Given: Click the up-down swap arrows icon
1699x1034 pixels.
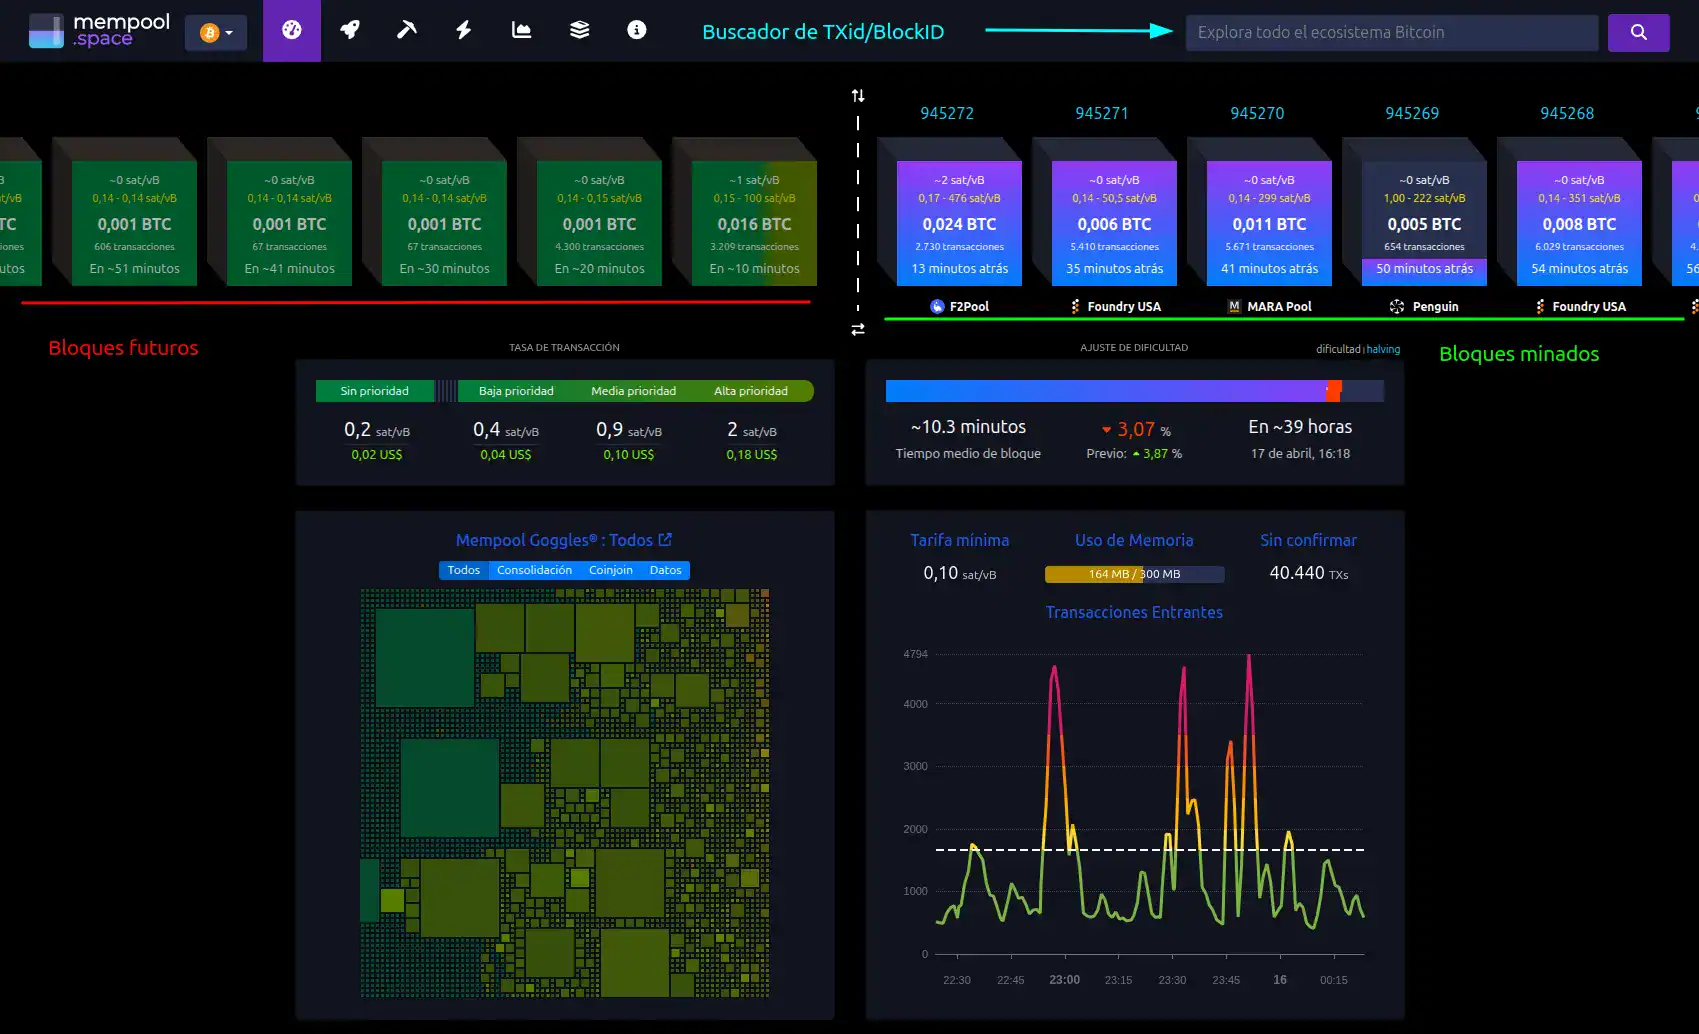Looking at the screenshot, I should [858, 96].
